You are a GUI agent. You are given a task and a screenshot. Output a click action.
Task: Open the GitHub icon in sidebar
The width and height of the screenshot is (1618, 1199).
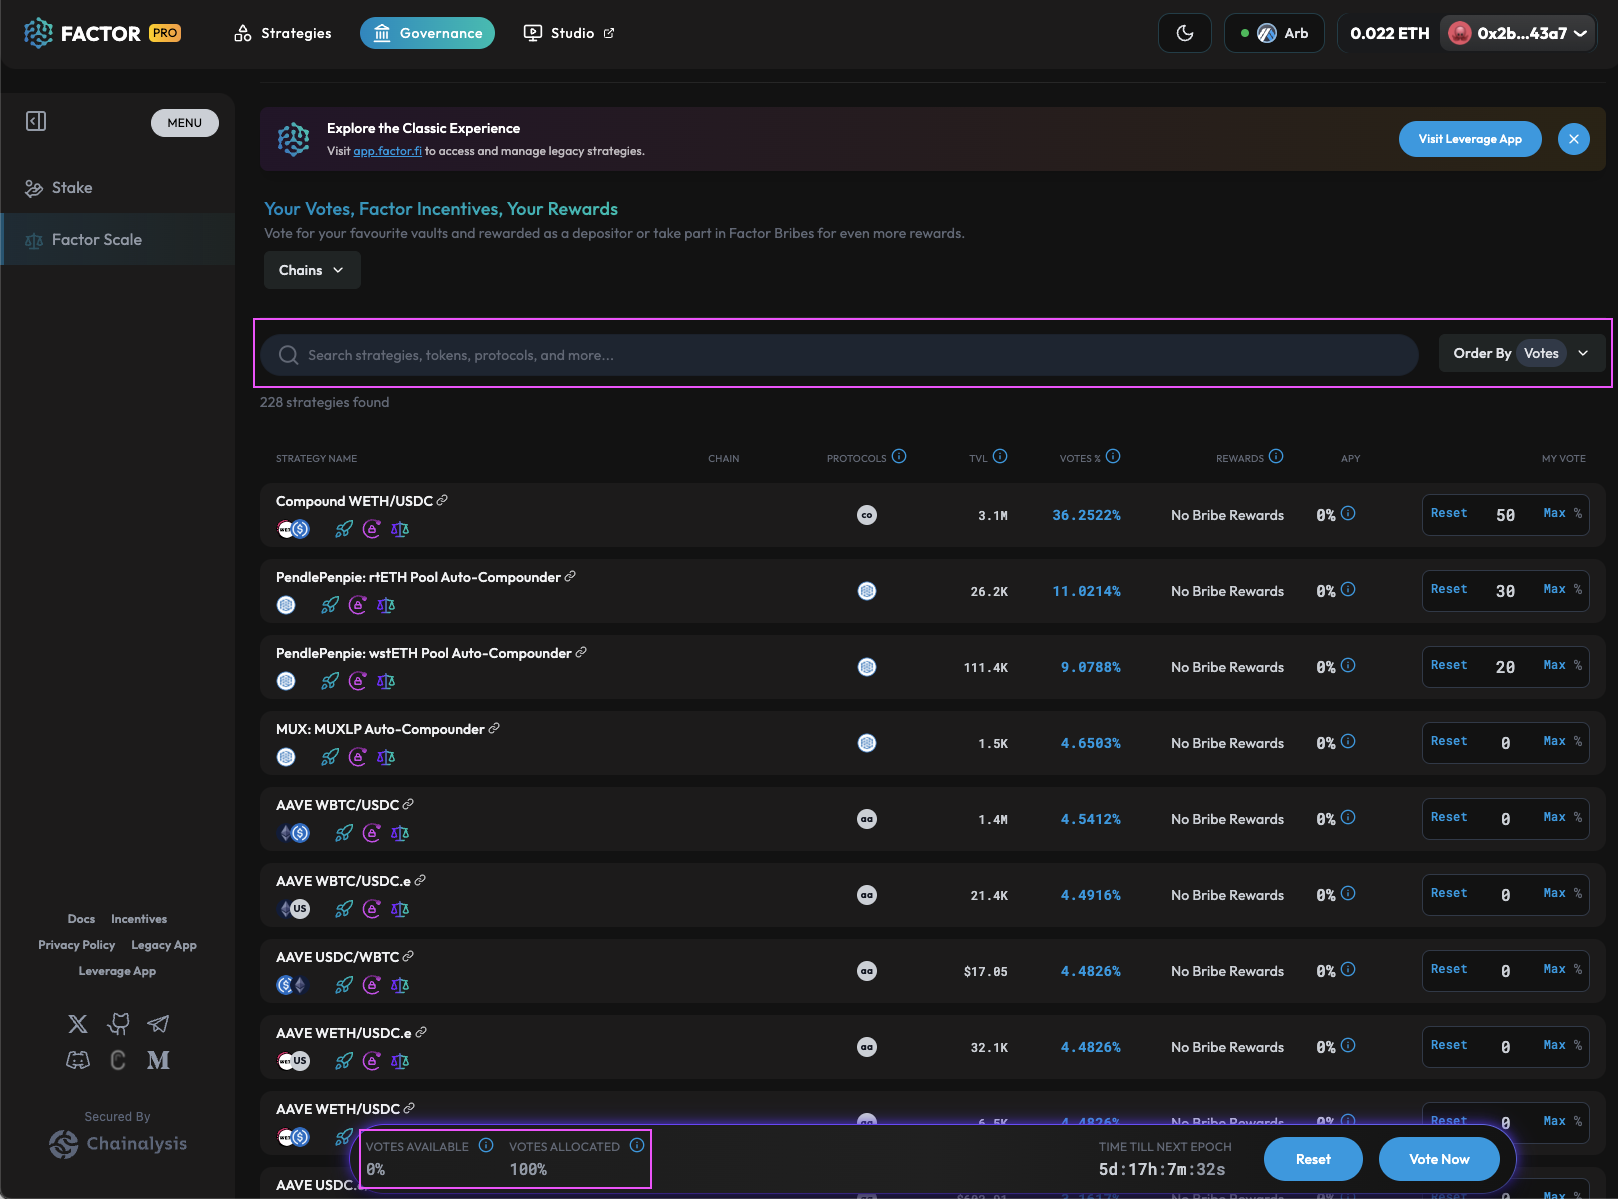pyautogui.click(x=119, y=1024)
